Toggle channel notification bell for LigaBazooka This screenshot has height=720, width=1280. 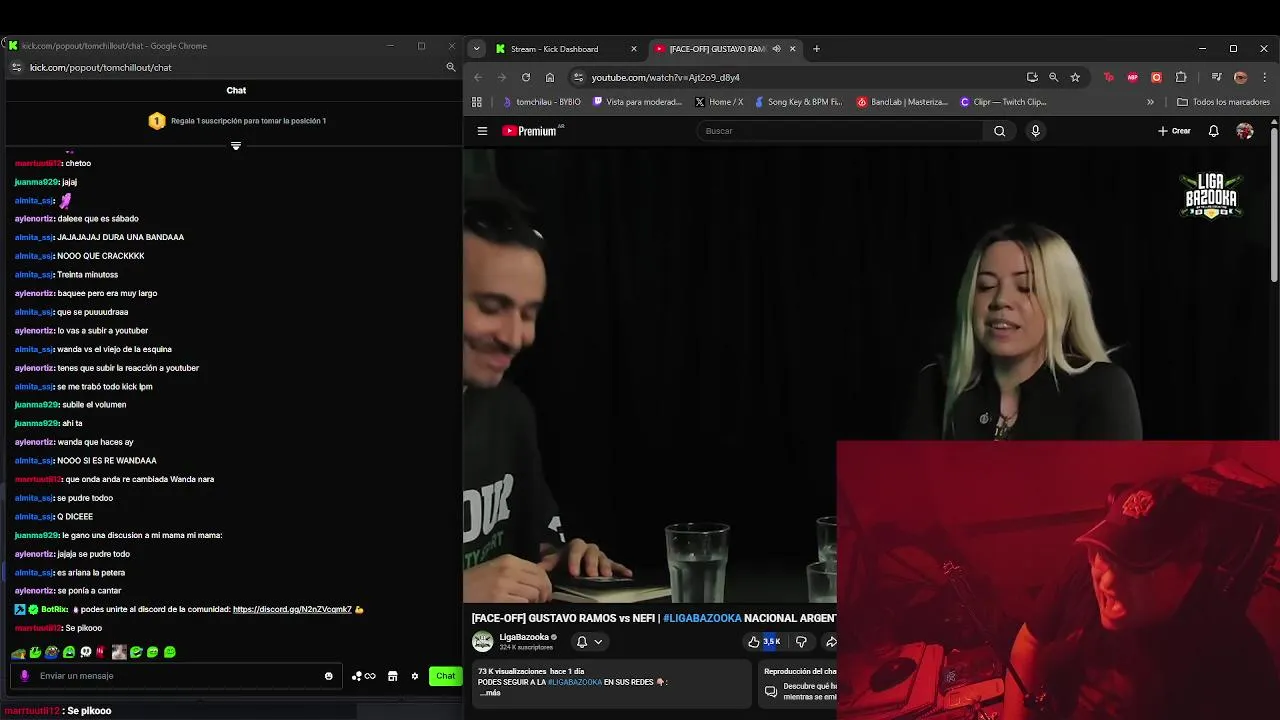click(x=581, y=642)
